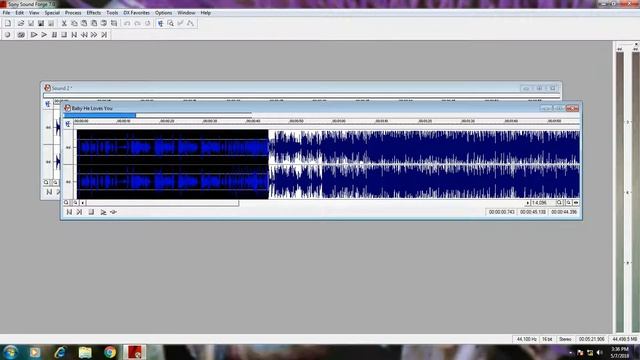
Task: Click time zoom in icon right of zoom ratio
Action: [x=560, y=203]
